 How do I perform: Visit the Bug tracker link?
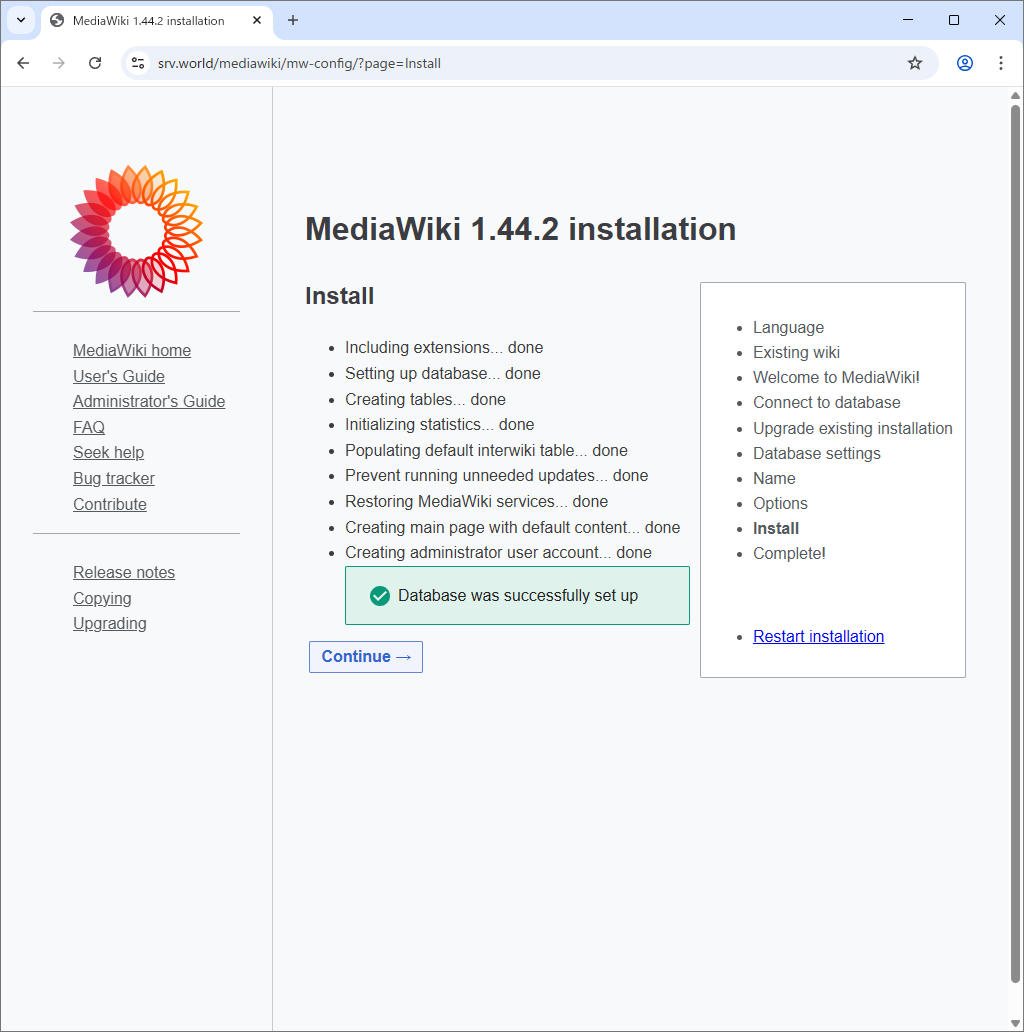point(114,478)
